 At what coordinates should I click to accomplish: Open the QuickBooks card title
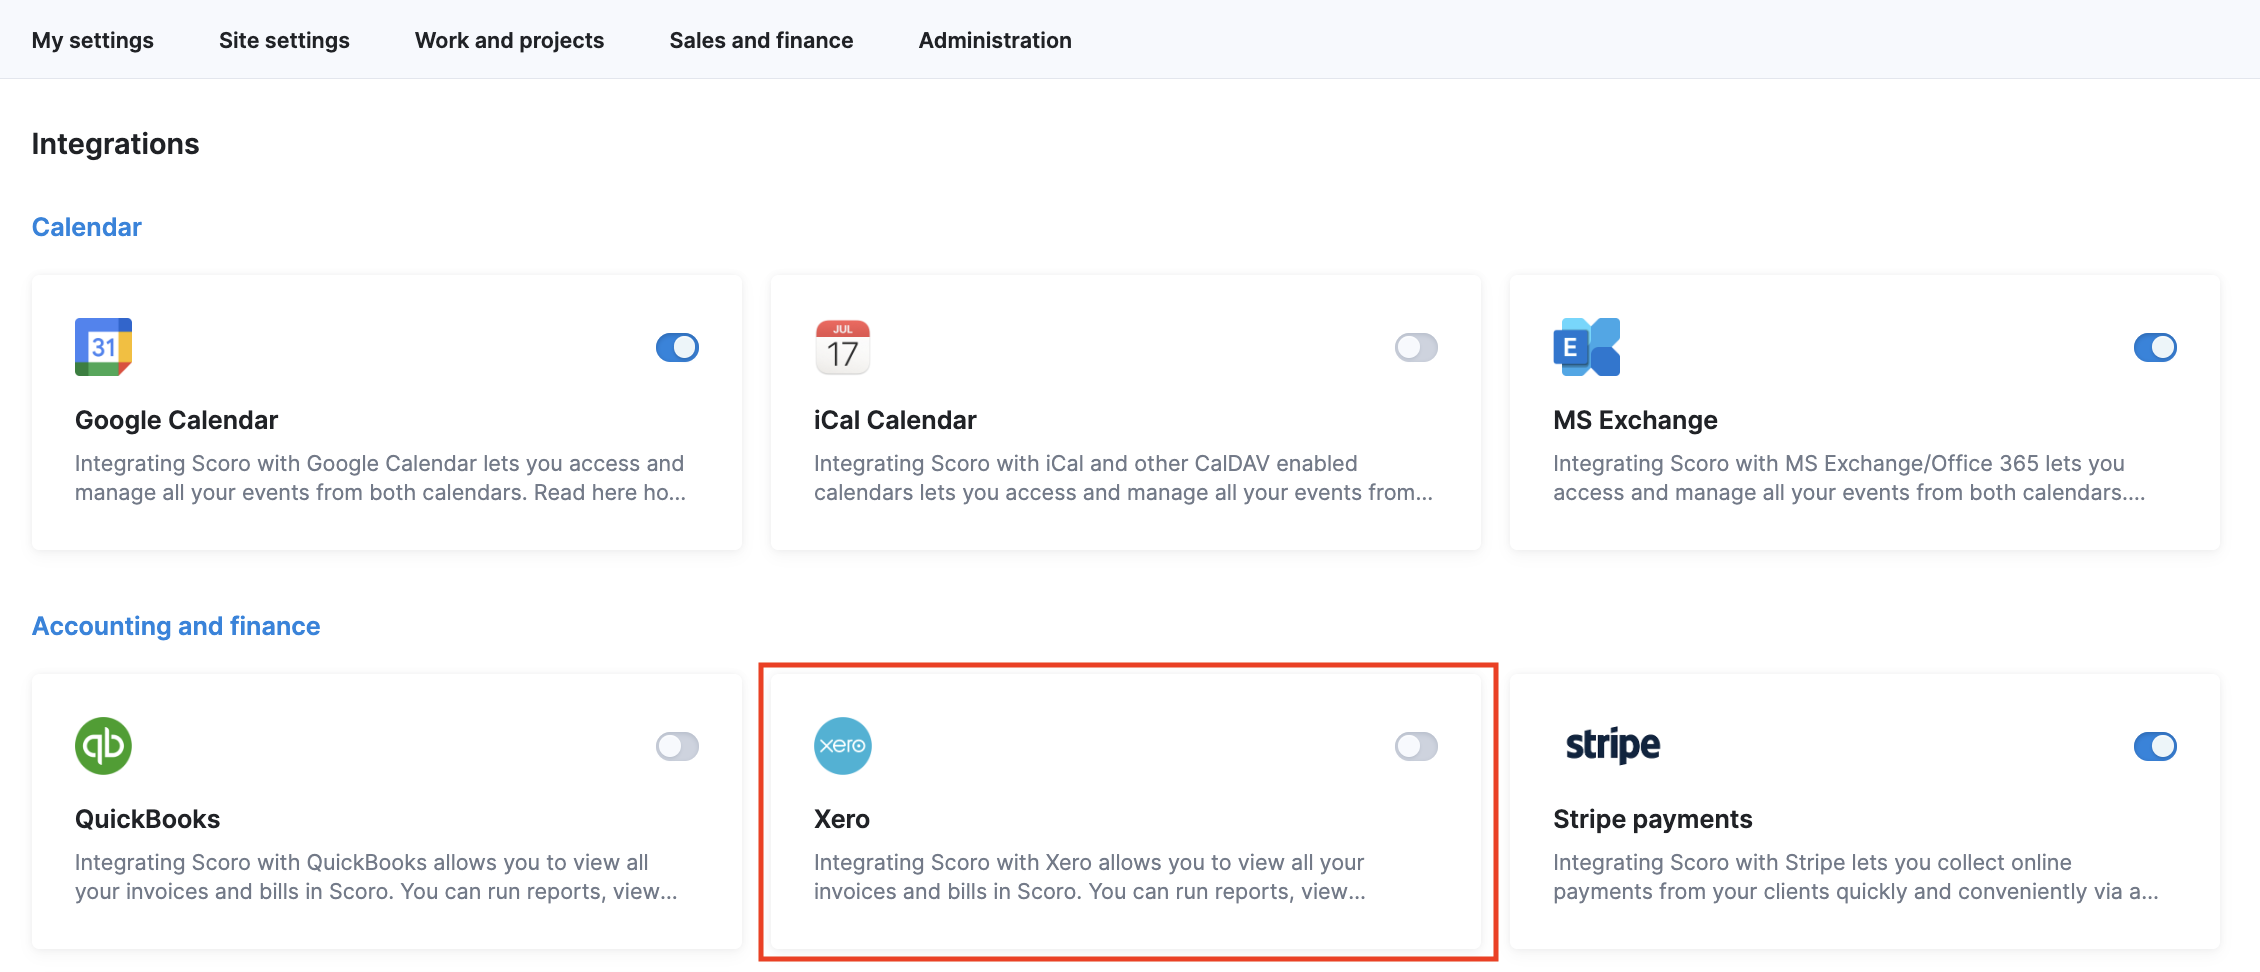coord(147,819)
